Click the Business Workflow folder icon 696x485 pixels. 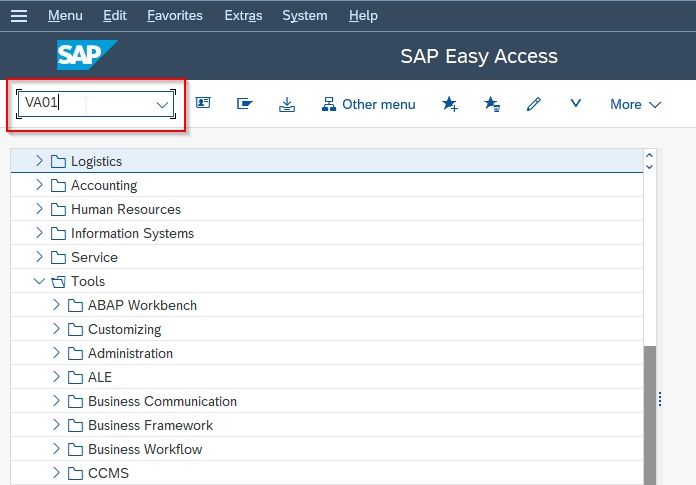pyautogui.click(x=75, y=450)
